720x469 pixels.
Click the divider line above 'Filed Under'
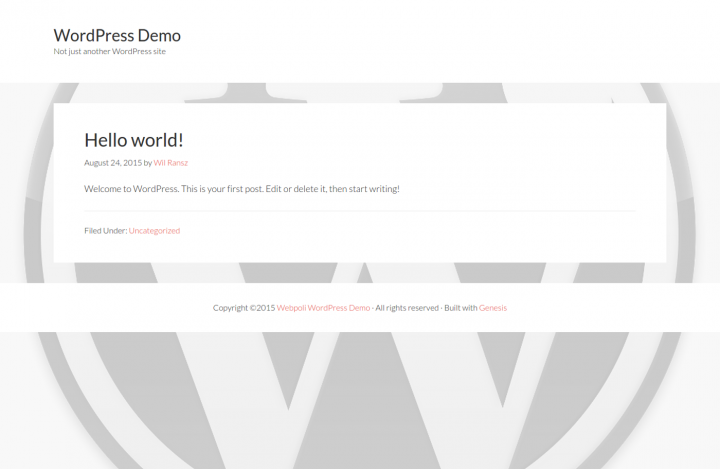(359, 211)
